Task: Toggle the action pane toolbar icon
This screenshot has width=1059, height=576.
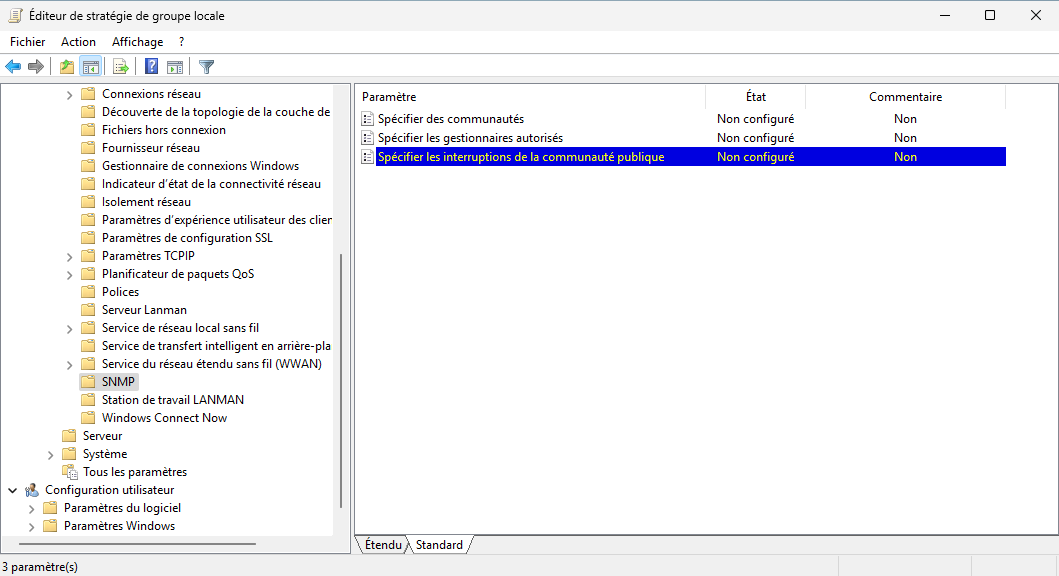Action: [175, 67]
